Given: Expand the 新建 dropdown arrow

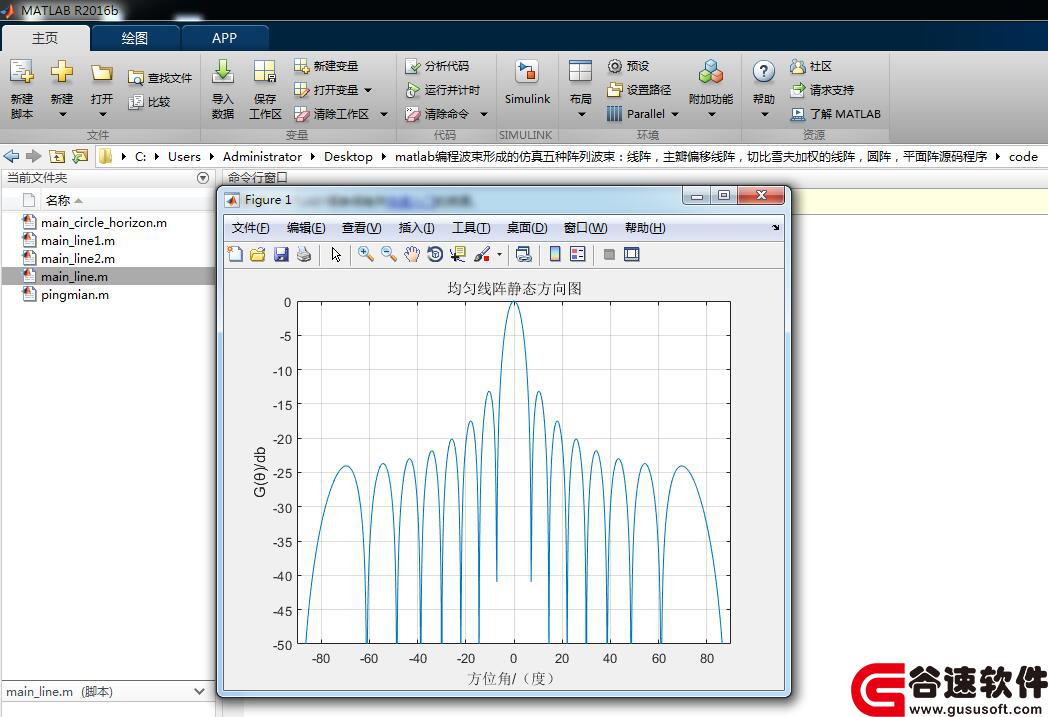Looking at the screenshot, I should coord(62,114).
